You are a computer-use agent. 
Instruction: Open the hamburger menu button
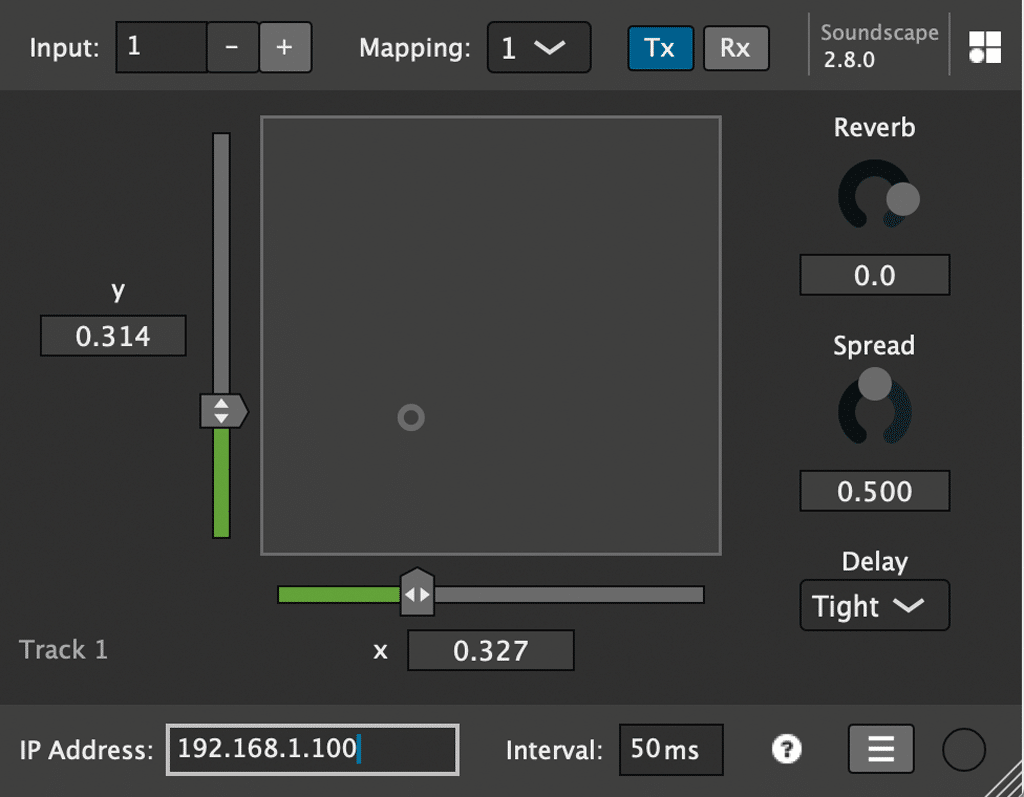pos(881,749)
